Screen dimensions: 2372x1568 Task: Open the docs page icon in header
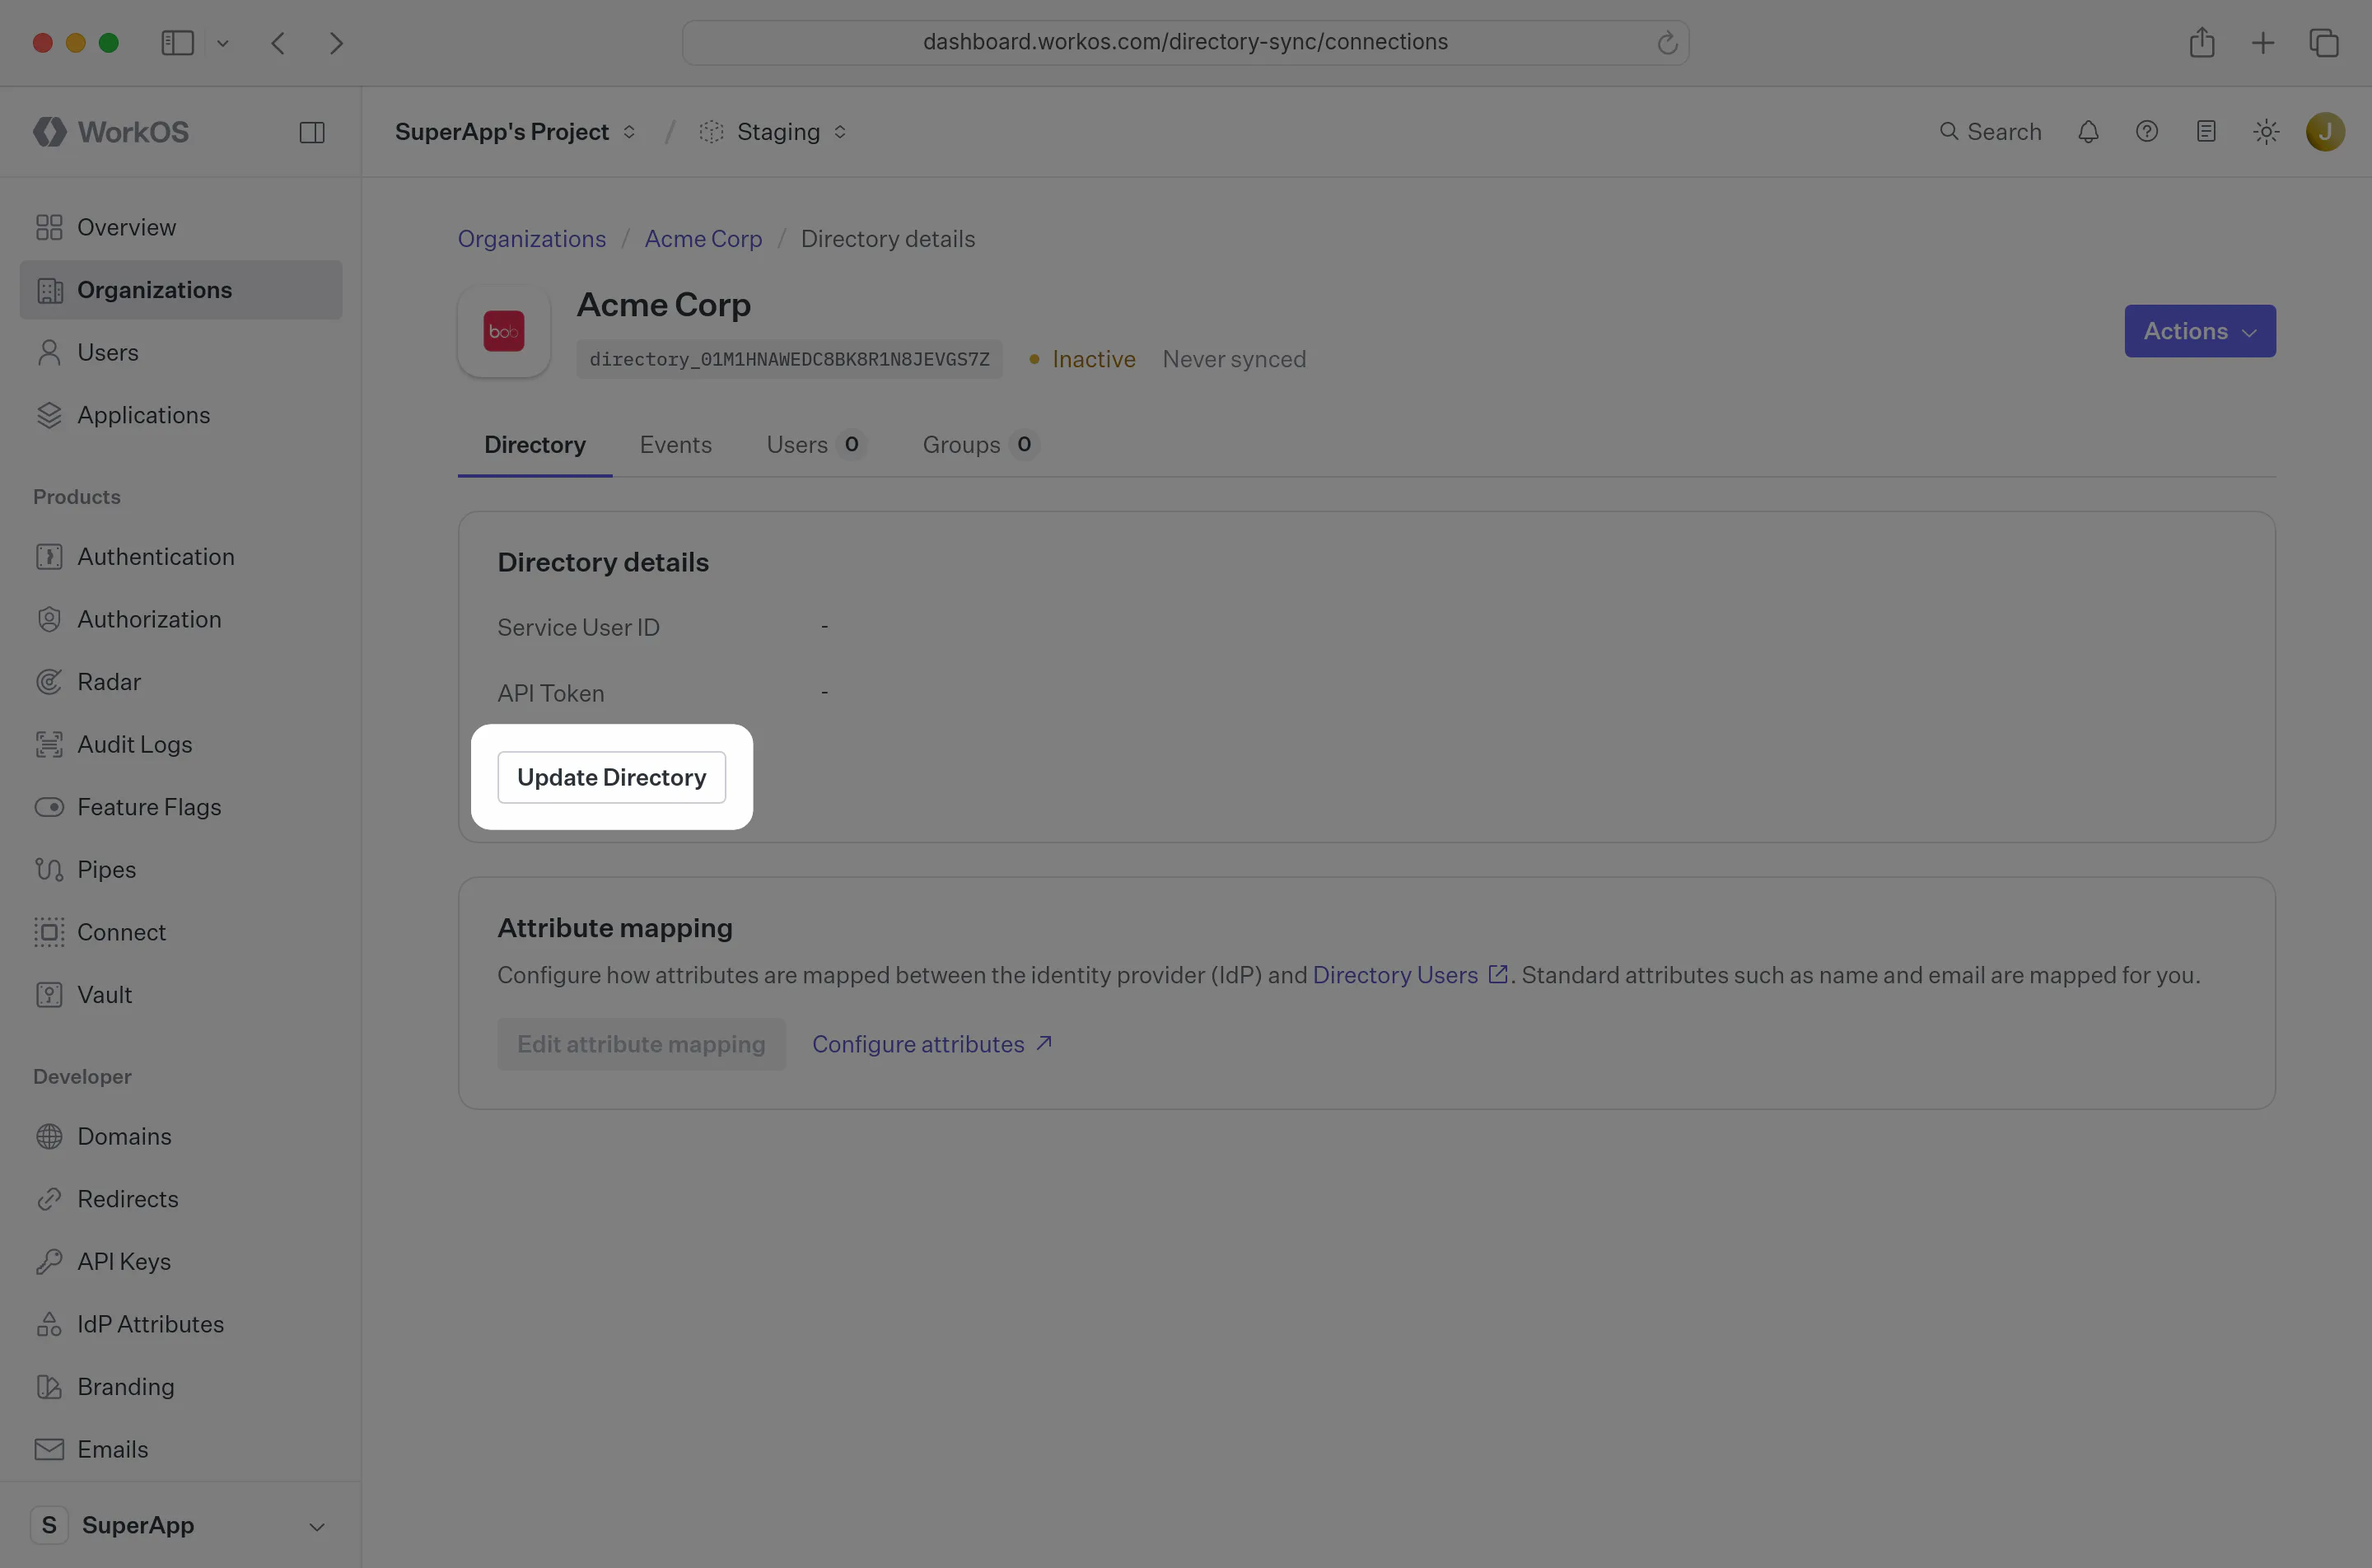(2206, 132)
